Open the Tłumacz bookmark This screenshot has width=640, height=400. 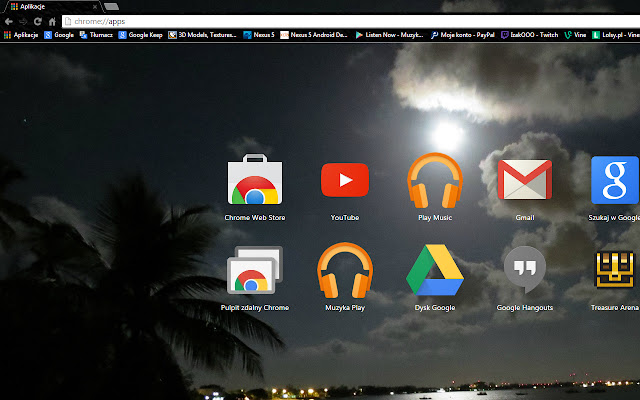click(96, 35)
